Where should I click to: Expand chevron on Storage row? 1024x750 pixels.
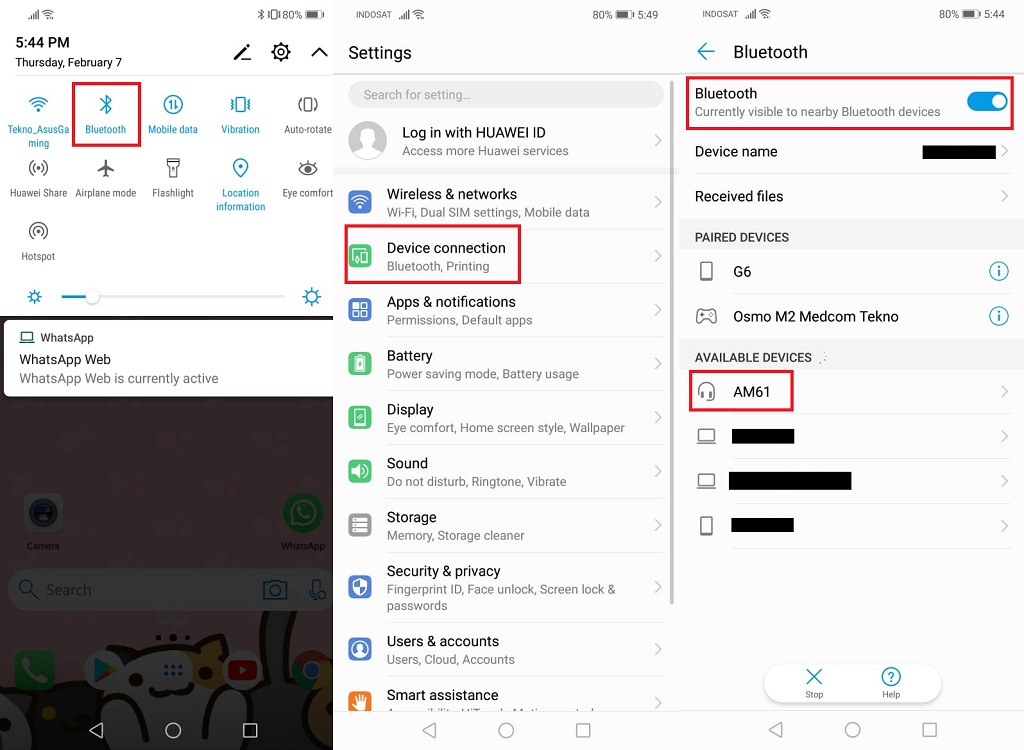tap(658, 525)
